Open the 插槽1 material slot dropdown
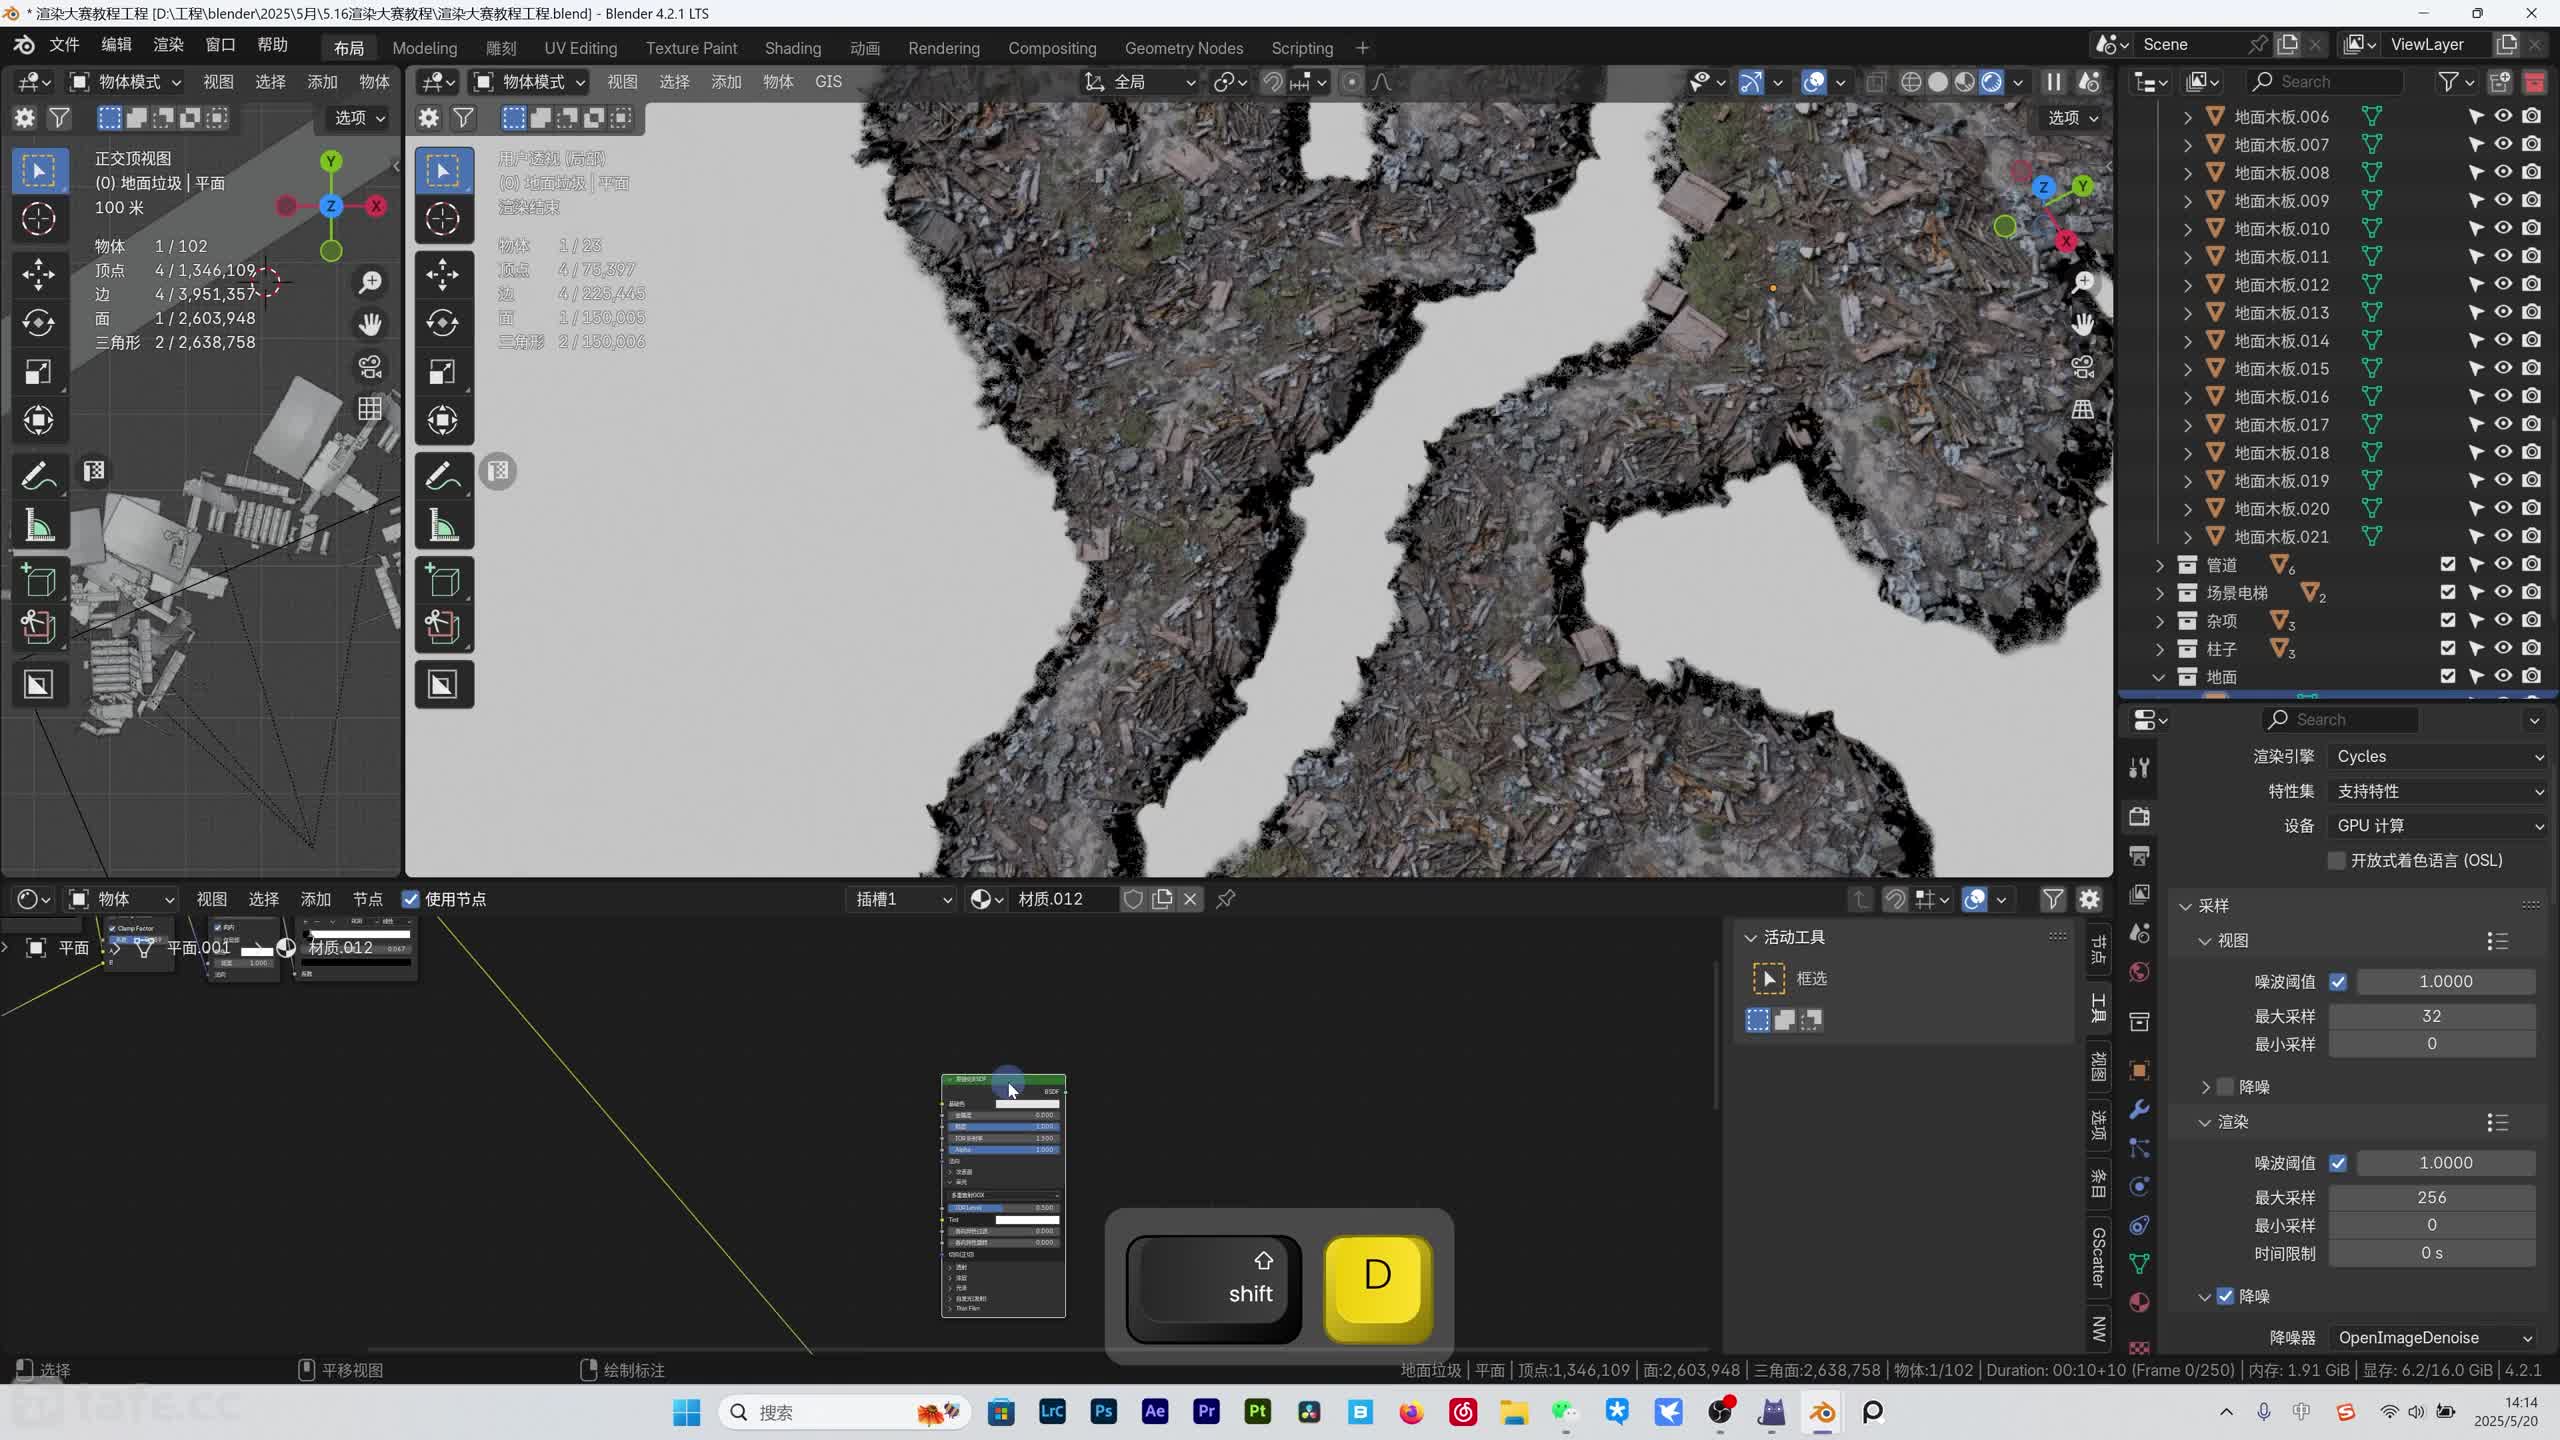2560x1440 pixels. pyautogui.click(x=902, y=899)
